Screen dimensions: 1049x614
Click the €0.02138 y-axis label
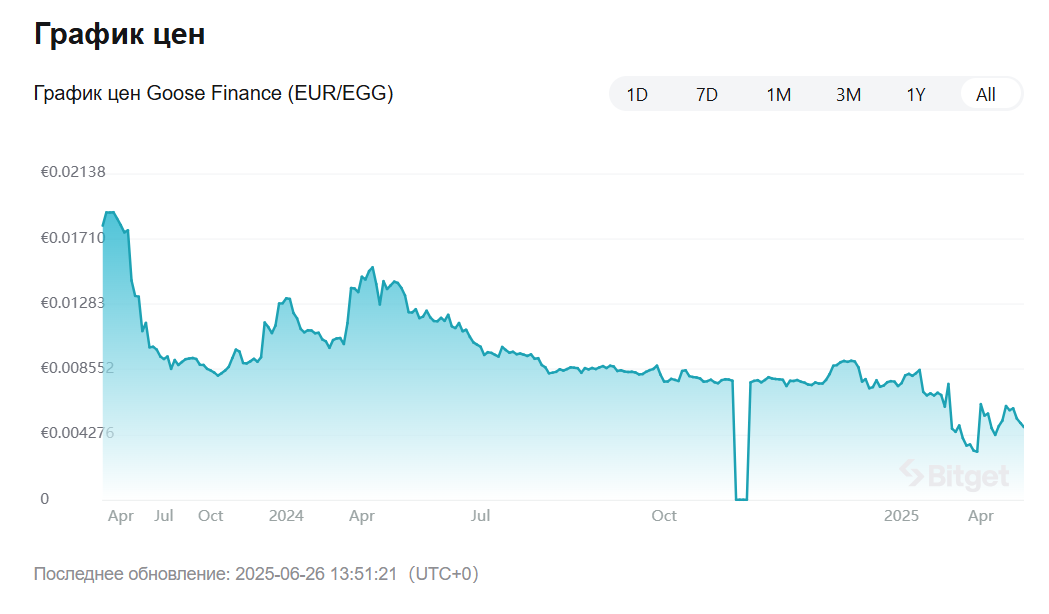[x=73, y=172]
